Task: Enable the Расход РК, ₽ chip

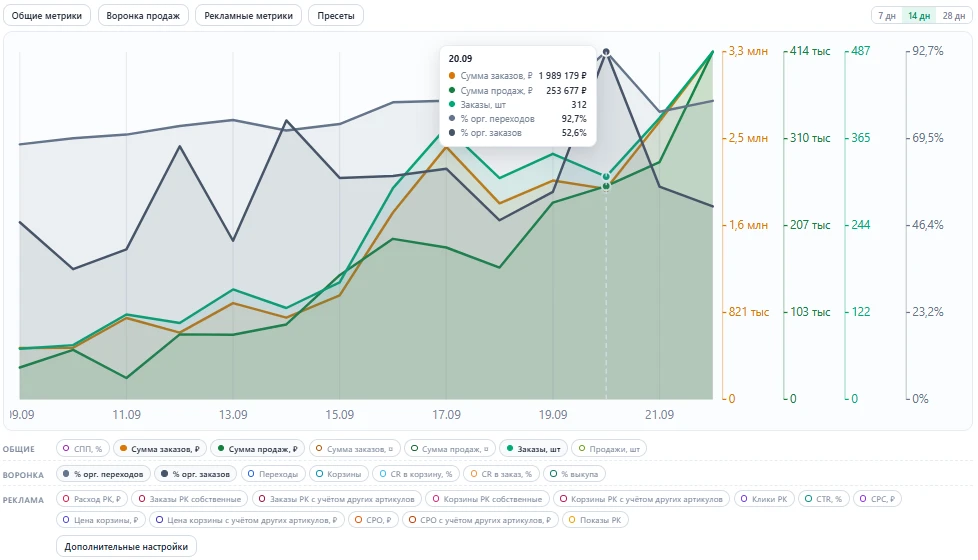Action: tap(92, 499)
